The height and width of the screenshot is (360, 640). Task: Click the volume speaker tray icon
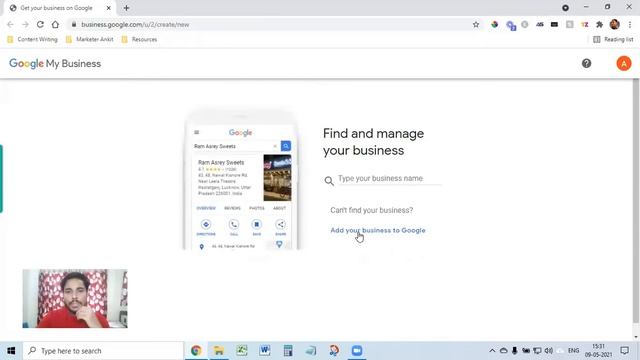549,351
